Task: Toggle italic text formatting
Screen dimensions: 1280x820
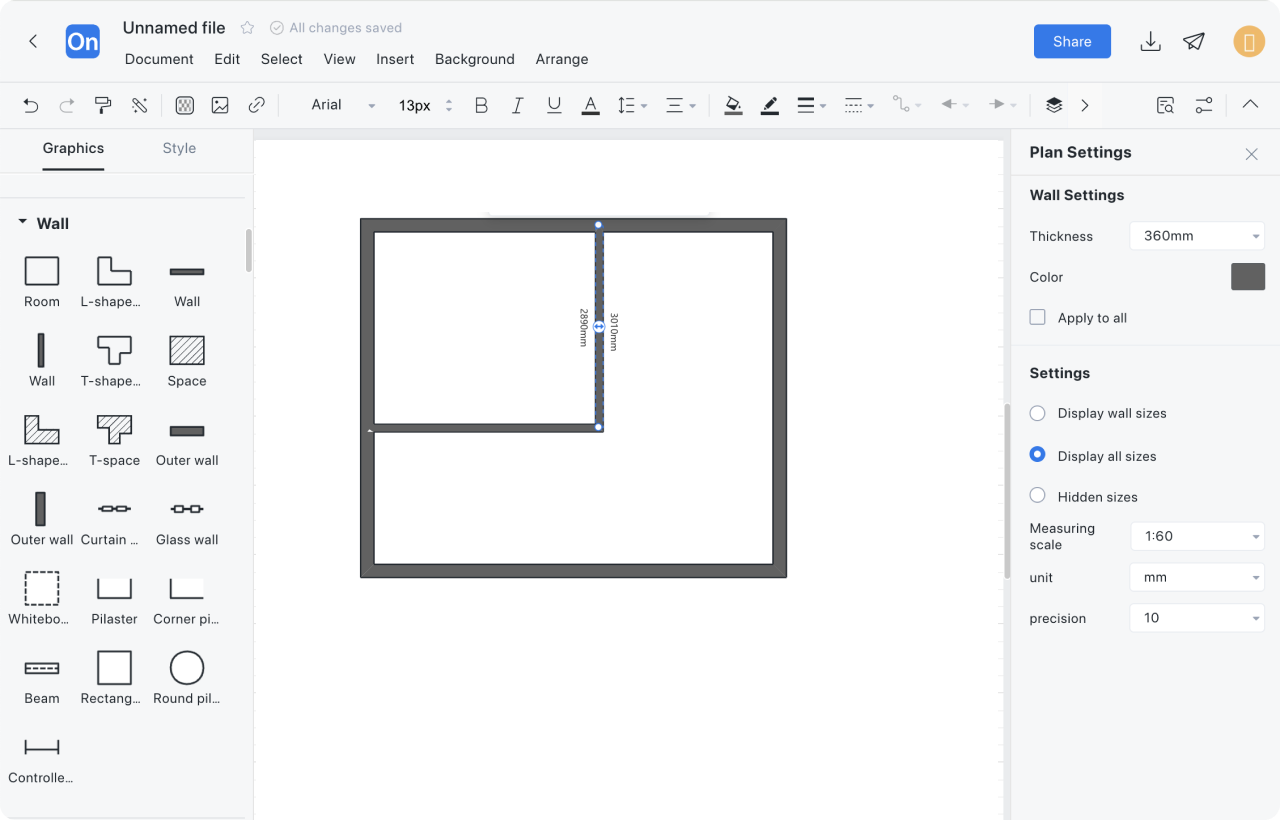Action: 517,105
